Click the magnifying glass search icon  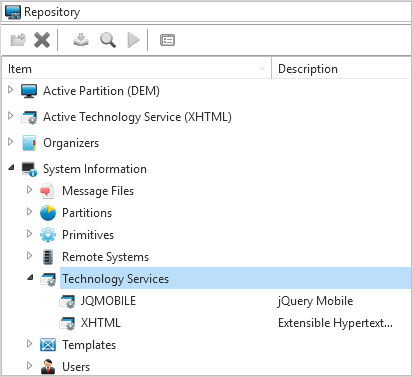click(108, 40)
